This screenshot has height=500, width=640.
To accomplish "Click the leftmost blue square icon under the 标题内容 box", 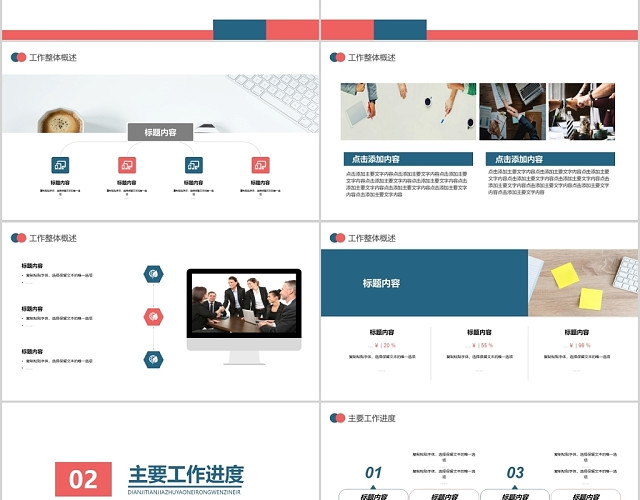I will tap(60, 165).
